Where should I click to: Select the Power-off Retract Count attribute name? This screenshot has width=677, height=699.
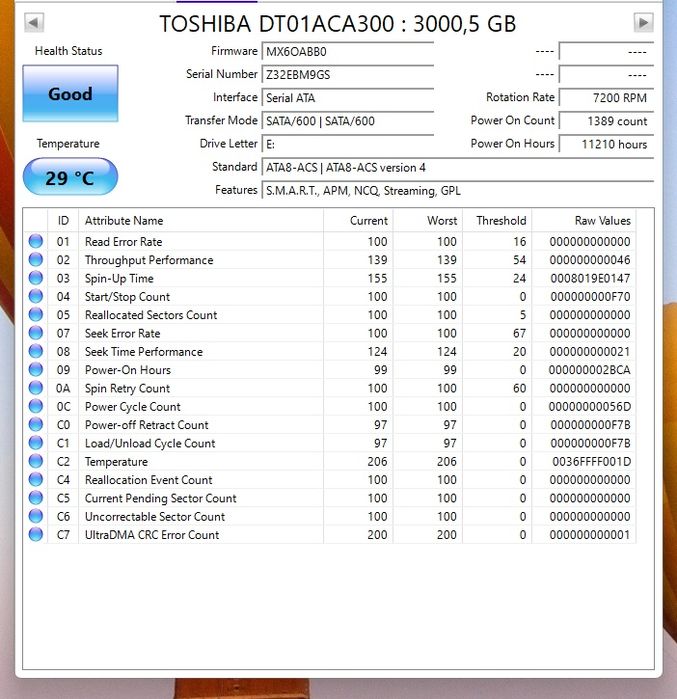146,425
